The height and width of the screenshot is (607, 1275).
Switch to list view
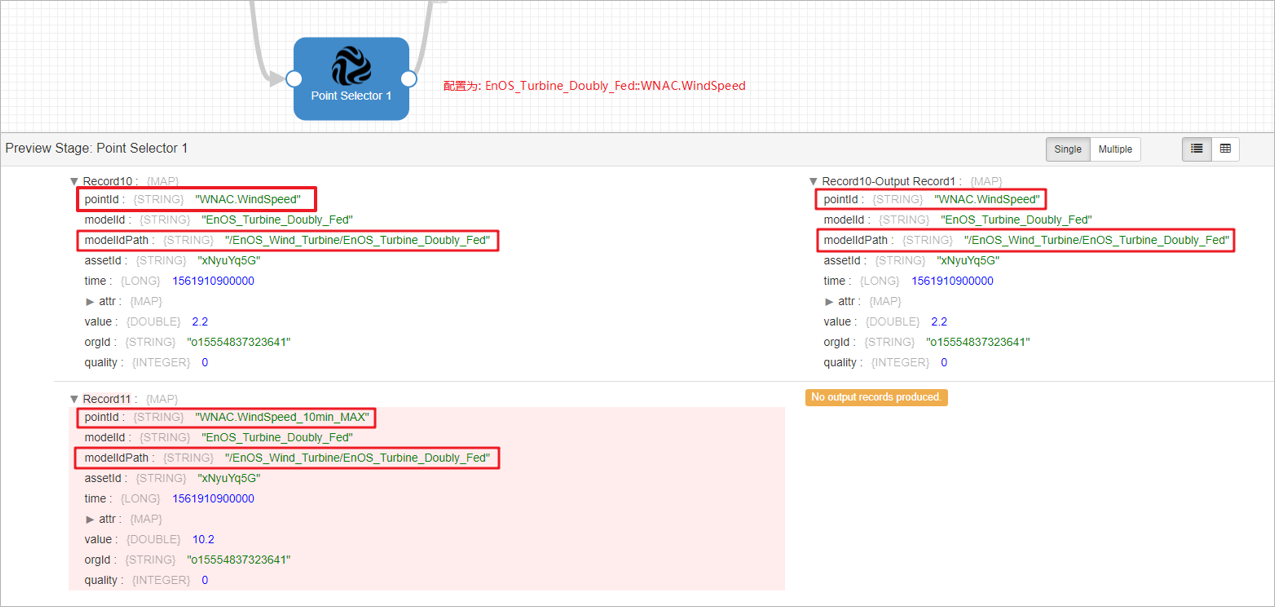click(x=1196, y=149)
